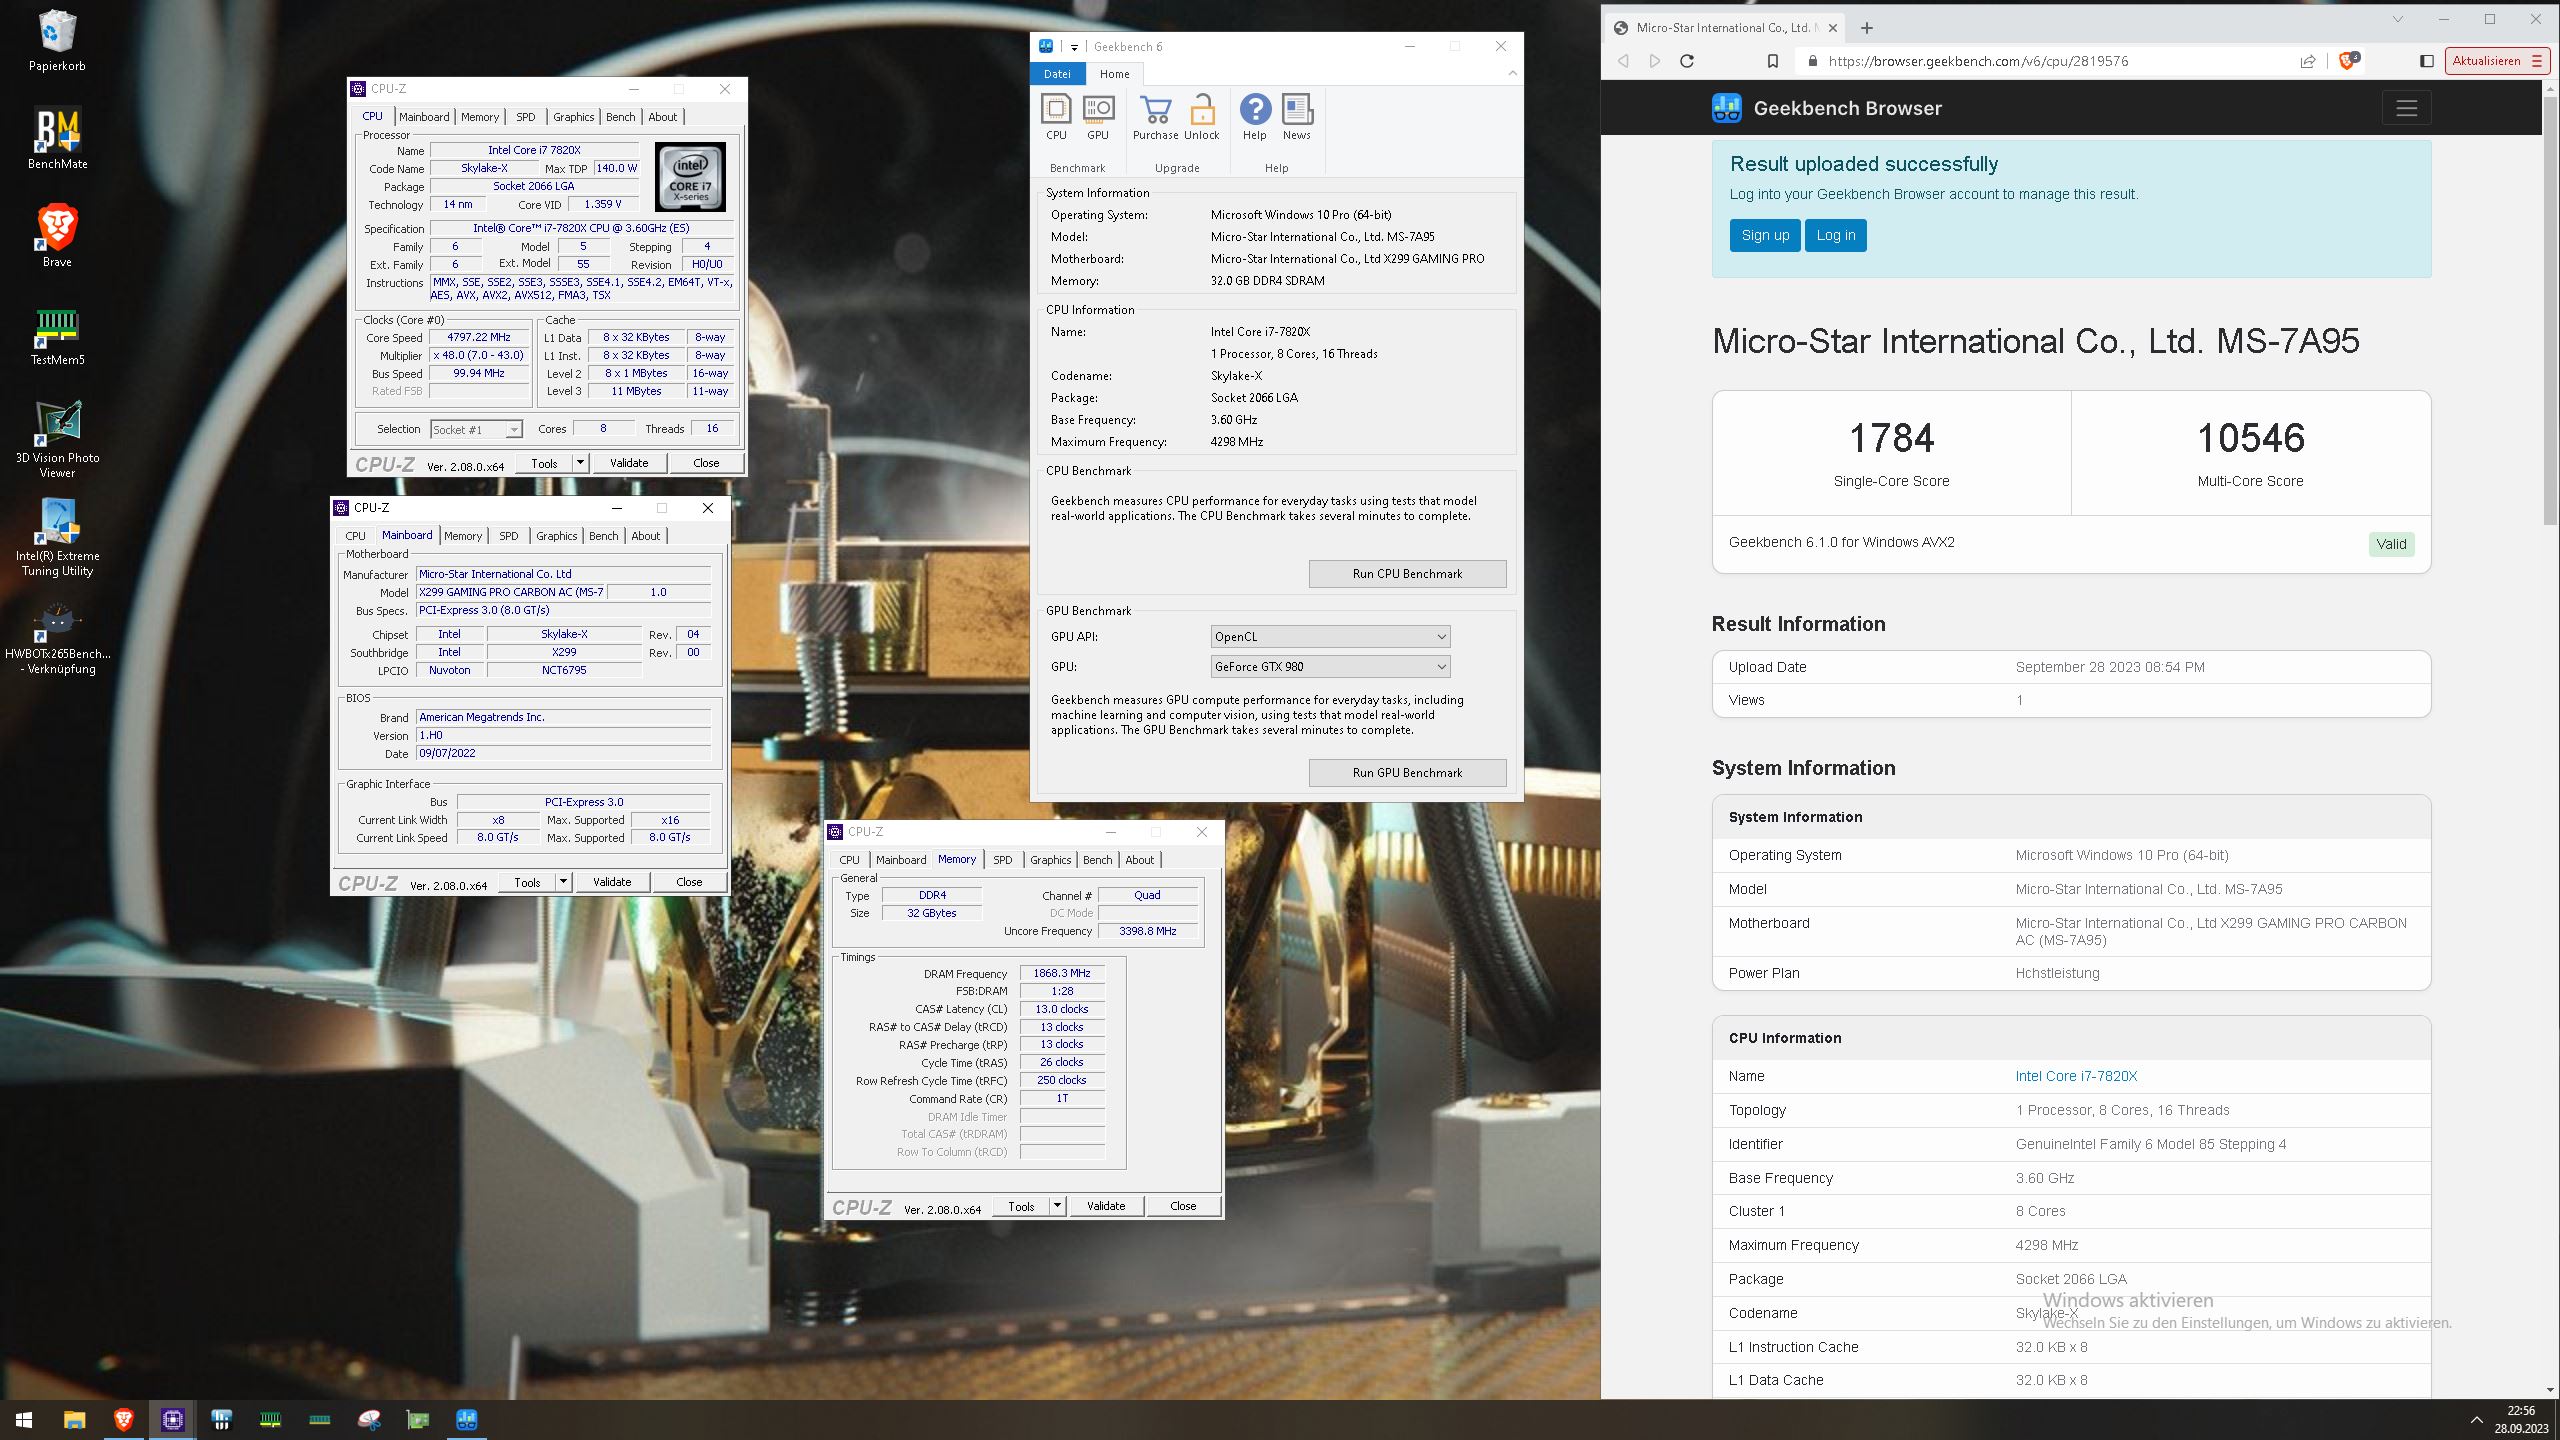
Task: Click Log in button on Geekbench Browser
Action: click(1835, 236)
